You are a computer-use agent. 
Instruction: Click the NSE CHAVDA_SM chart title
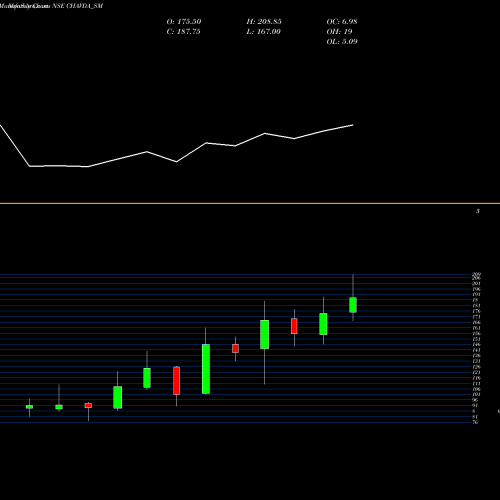[x=77, y=6]
